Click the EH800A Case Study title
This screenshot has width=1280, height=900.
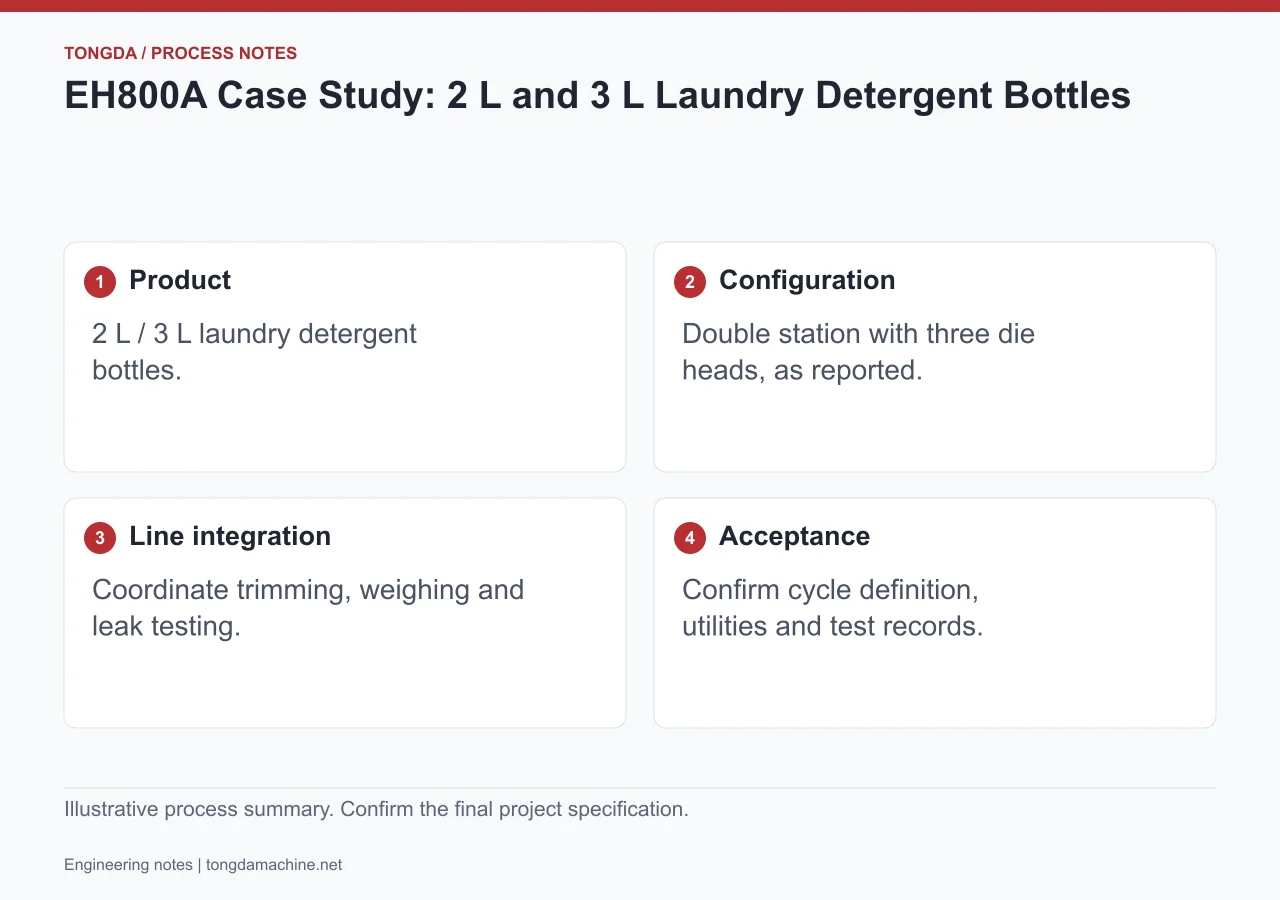pyautogui.click(x=597, y=96)
